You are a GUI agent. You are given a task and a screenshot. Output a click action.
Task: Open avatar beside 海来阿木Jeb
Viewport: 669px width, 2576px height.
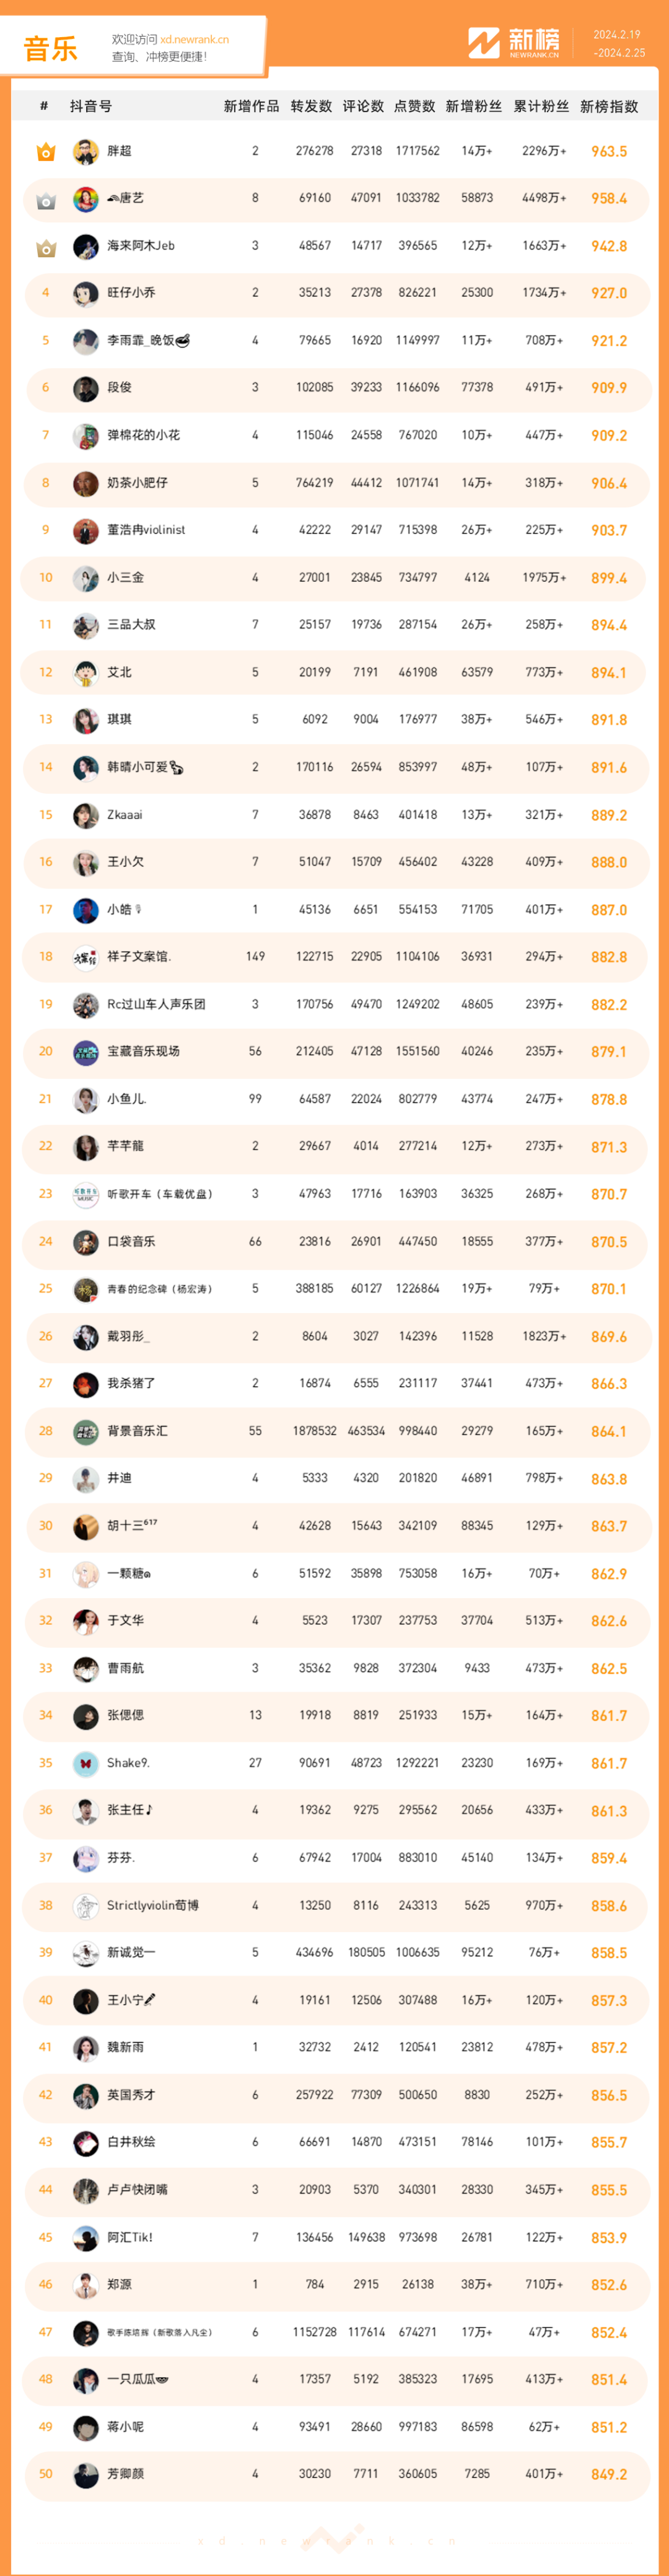click(86, 246)
